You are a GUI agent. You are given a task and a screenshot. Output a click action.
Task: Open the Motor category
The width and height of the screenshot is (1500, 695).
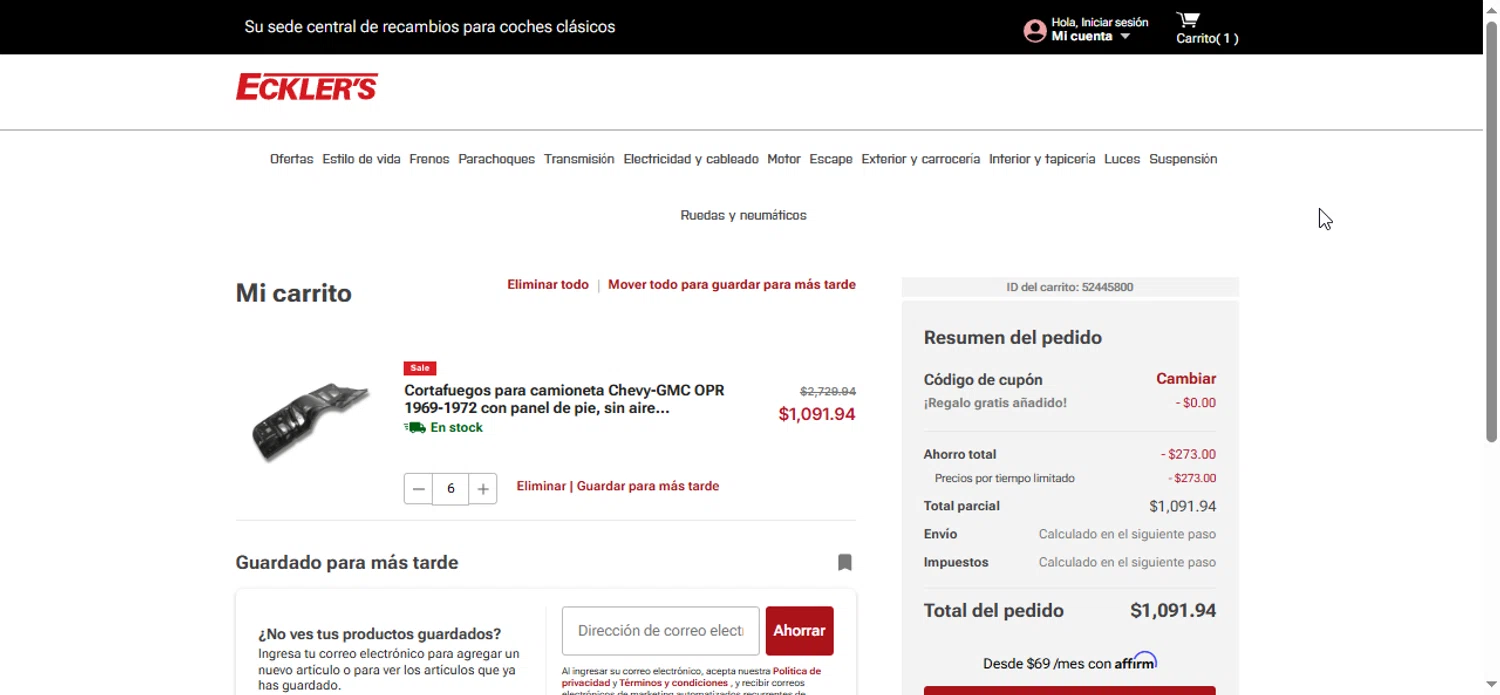click(784, 159)
